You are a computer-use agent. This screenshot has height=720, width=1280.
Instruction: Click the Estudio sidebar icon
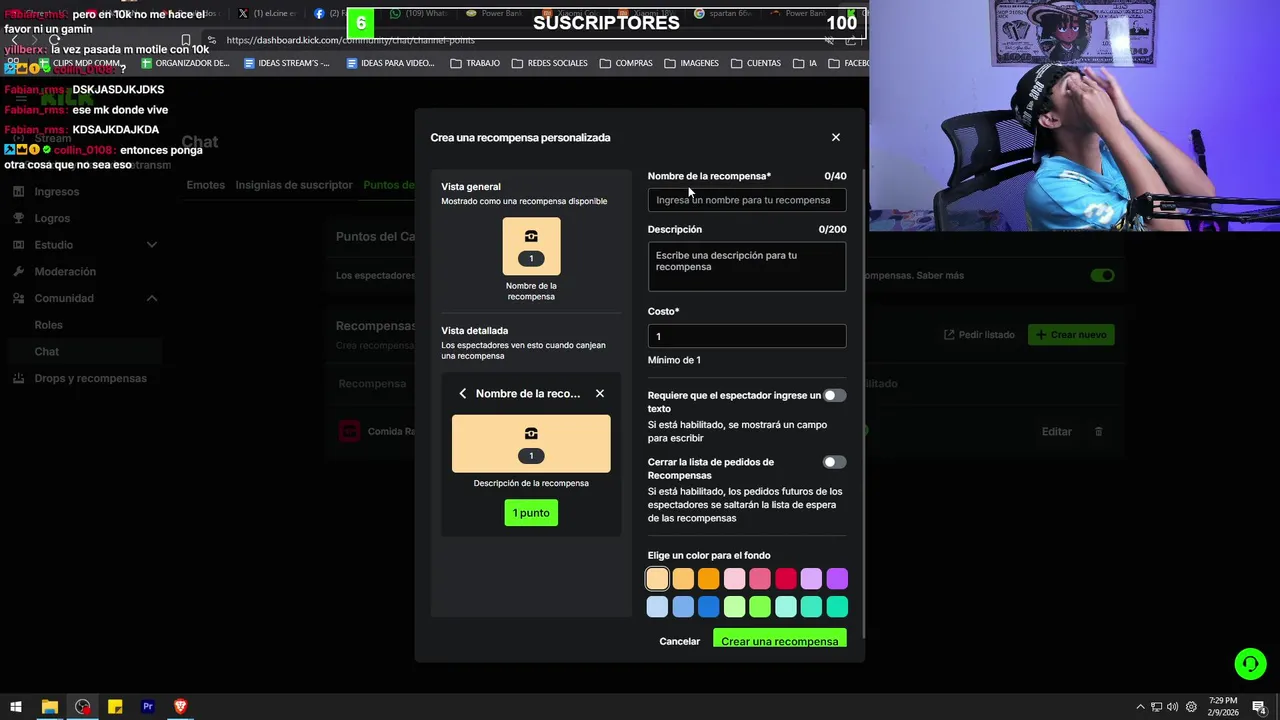click(x=18, y=245)
